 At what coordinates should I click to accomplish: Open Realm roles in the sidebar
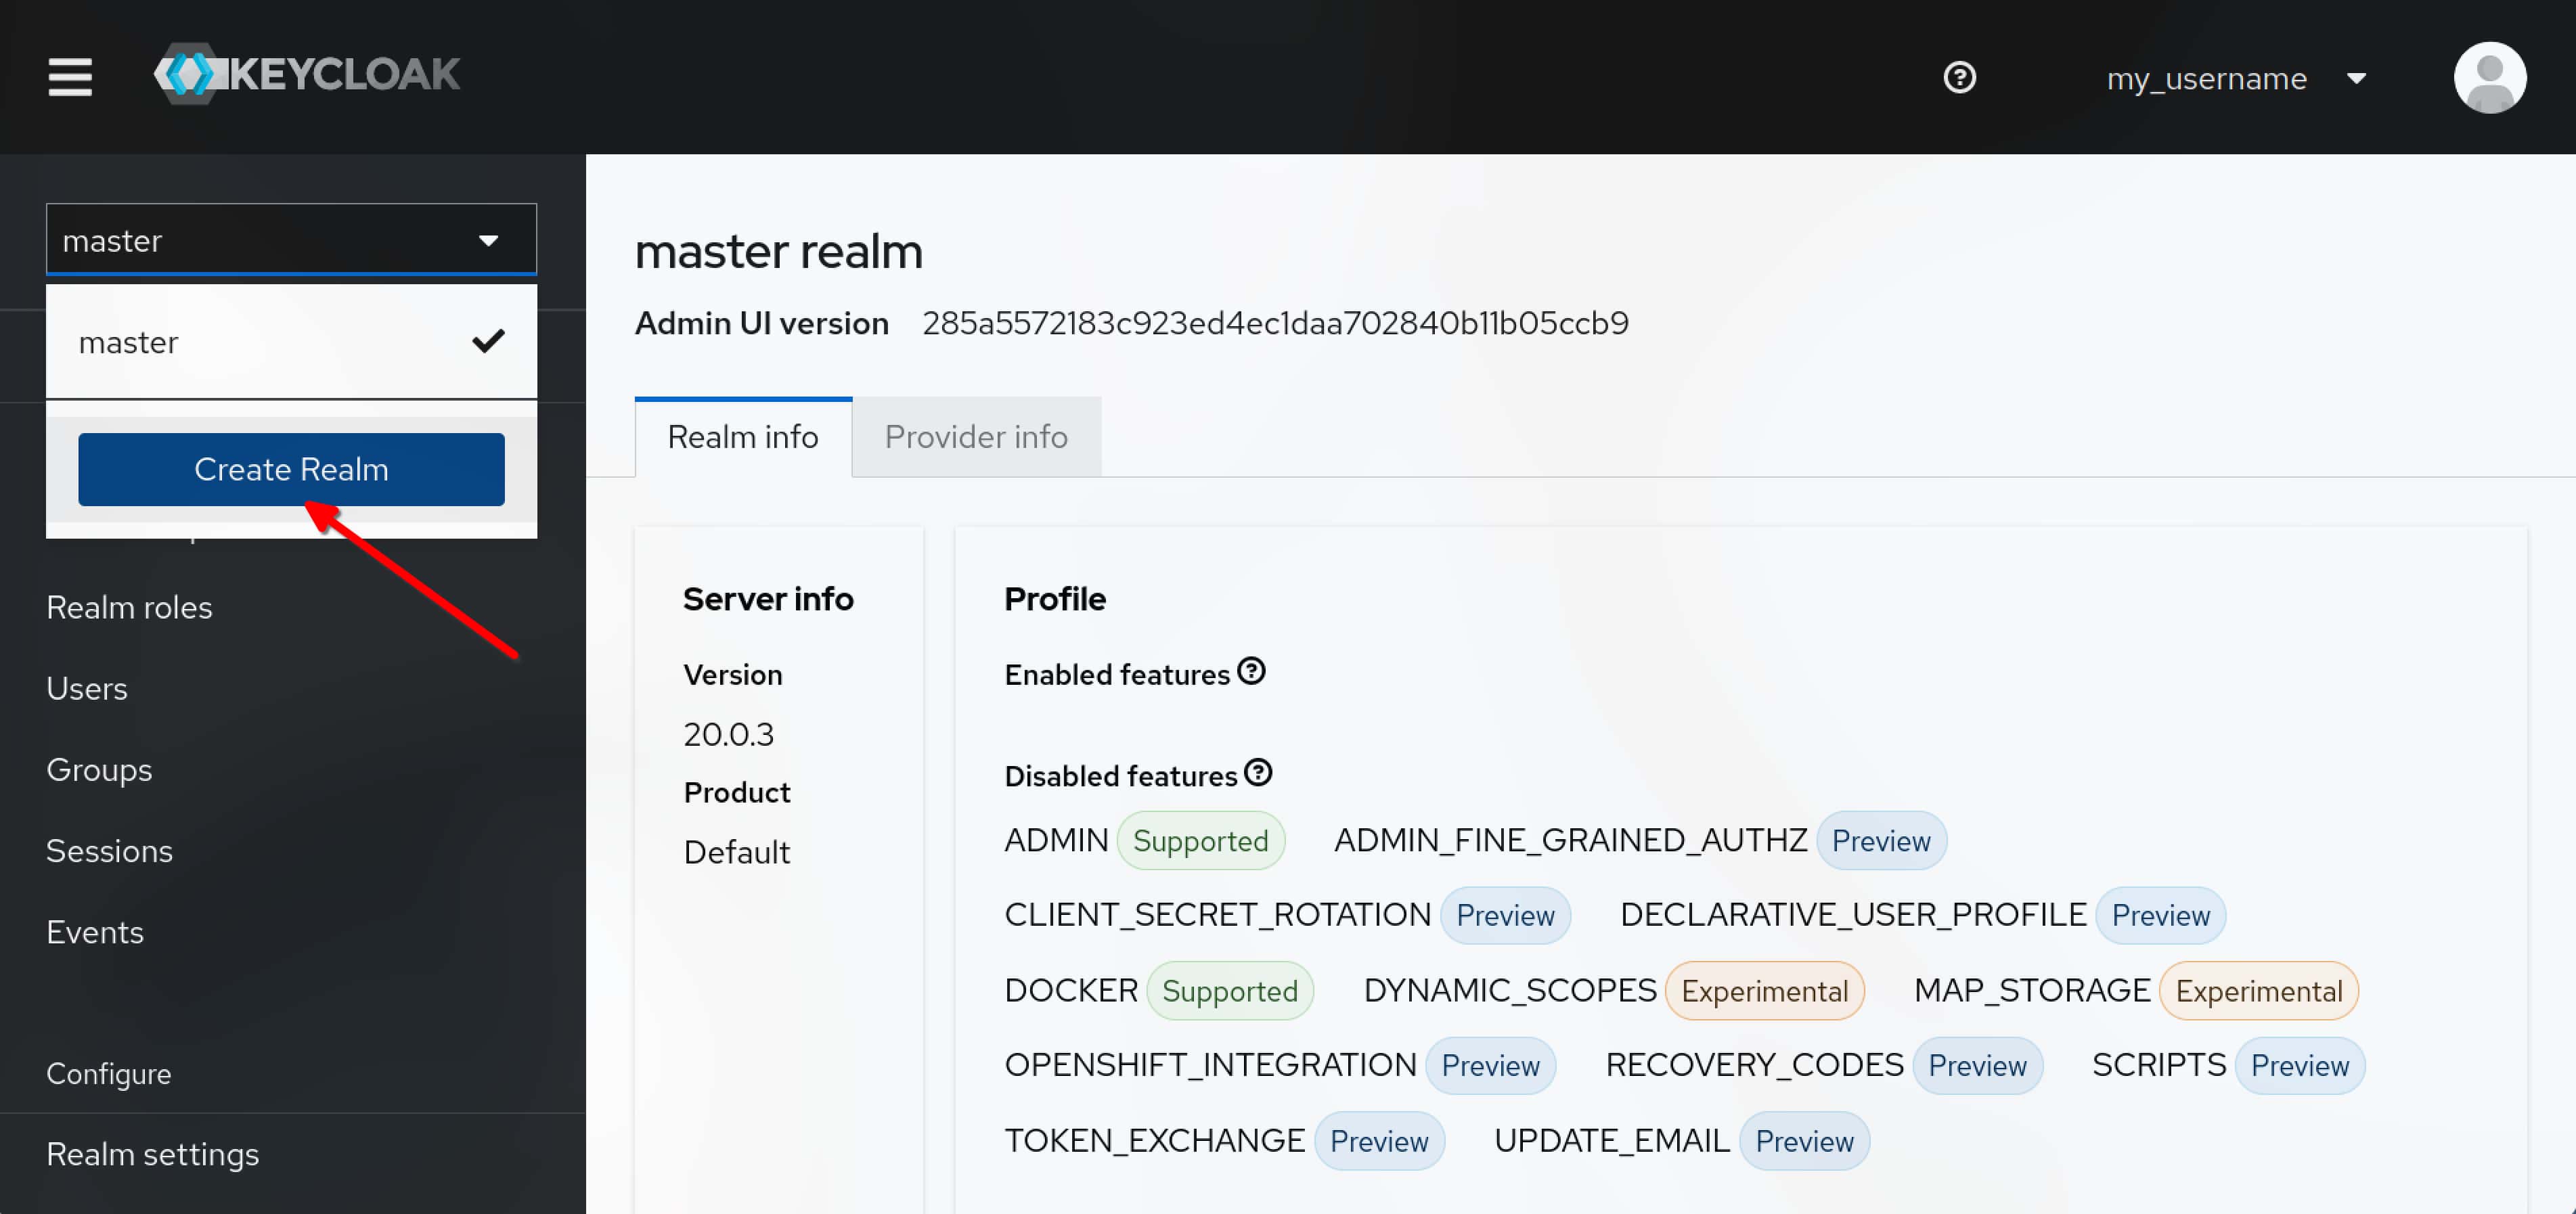point(129,607)
